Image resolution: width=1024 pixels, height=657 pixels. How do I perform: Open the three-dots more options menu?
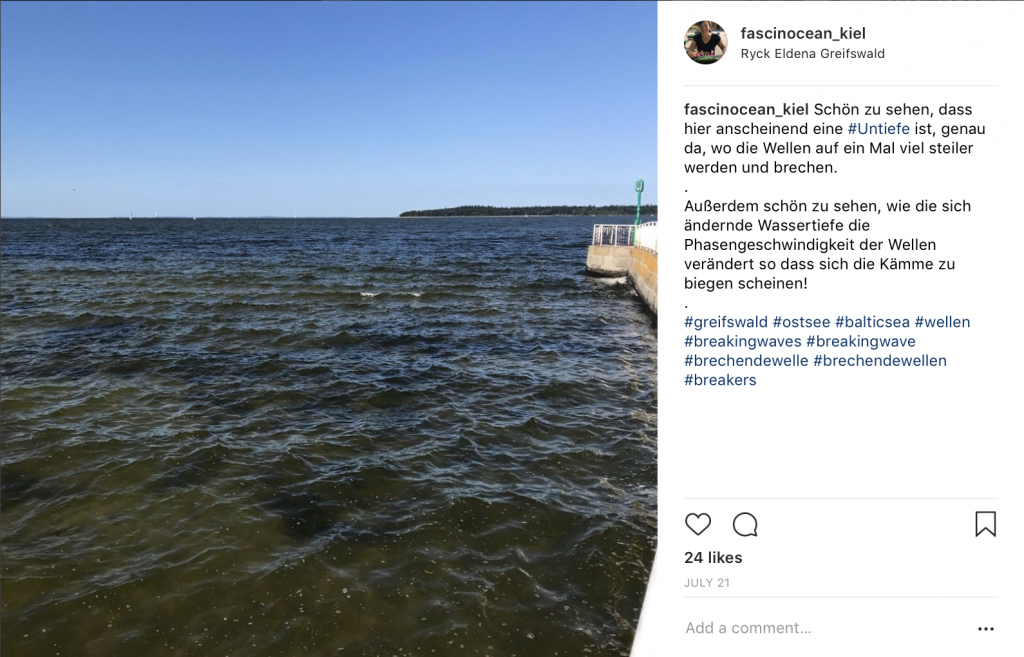pyautogui.click(x=985, y=629)
